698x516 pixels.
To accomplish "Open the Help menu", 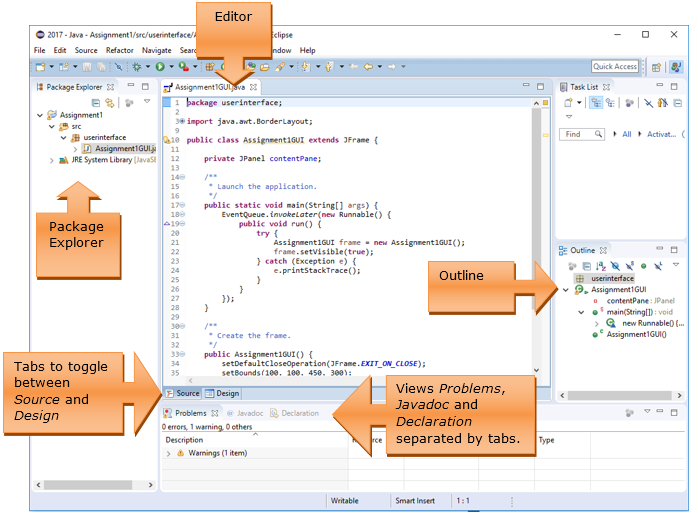I will coord(308,50).
